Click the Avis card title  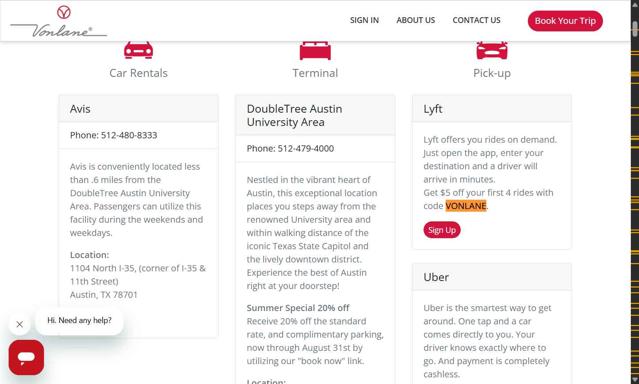click(80, 109)
